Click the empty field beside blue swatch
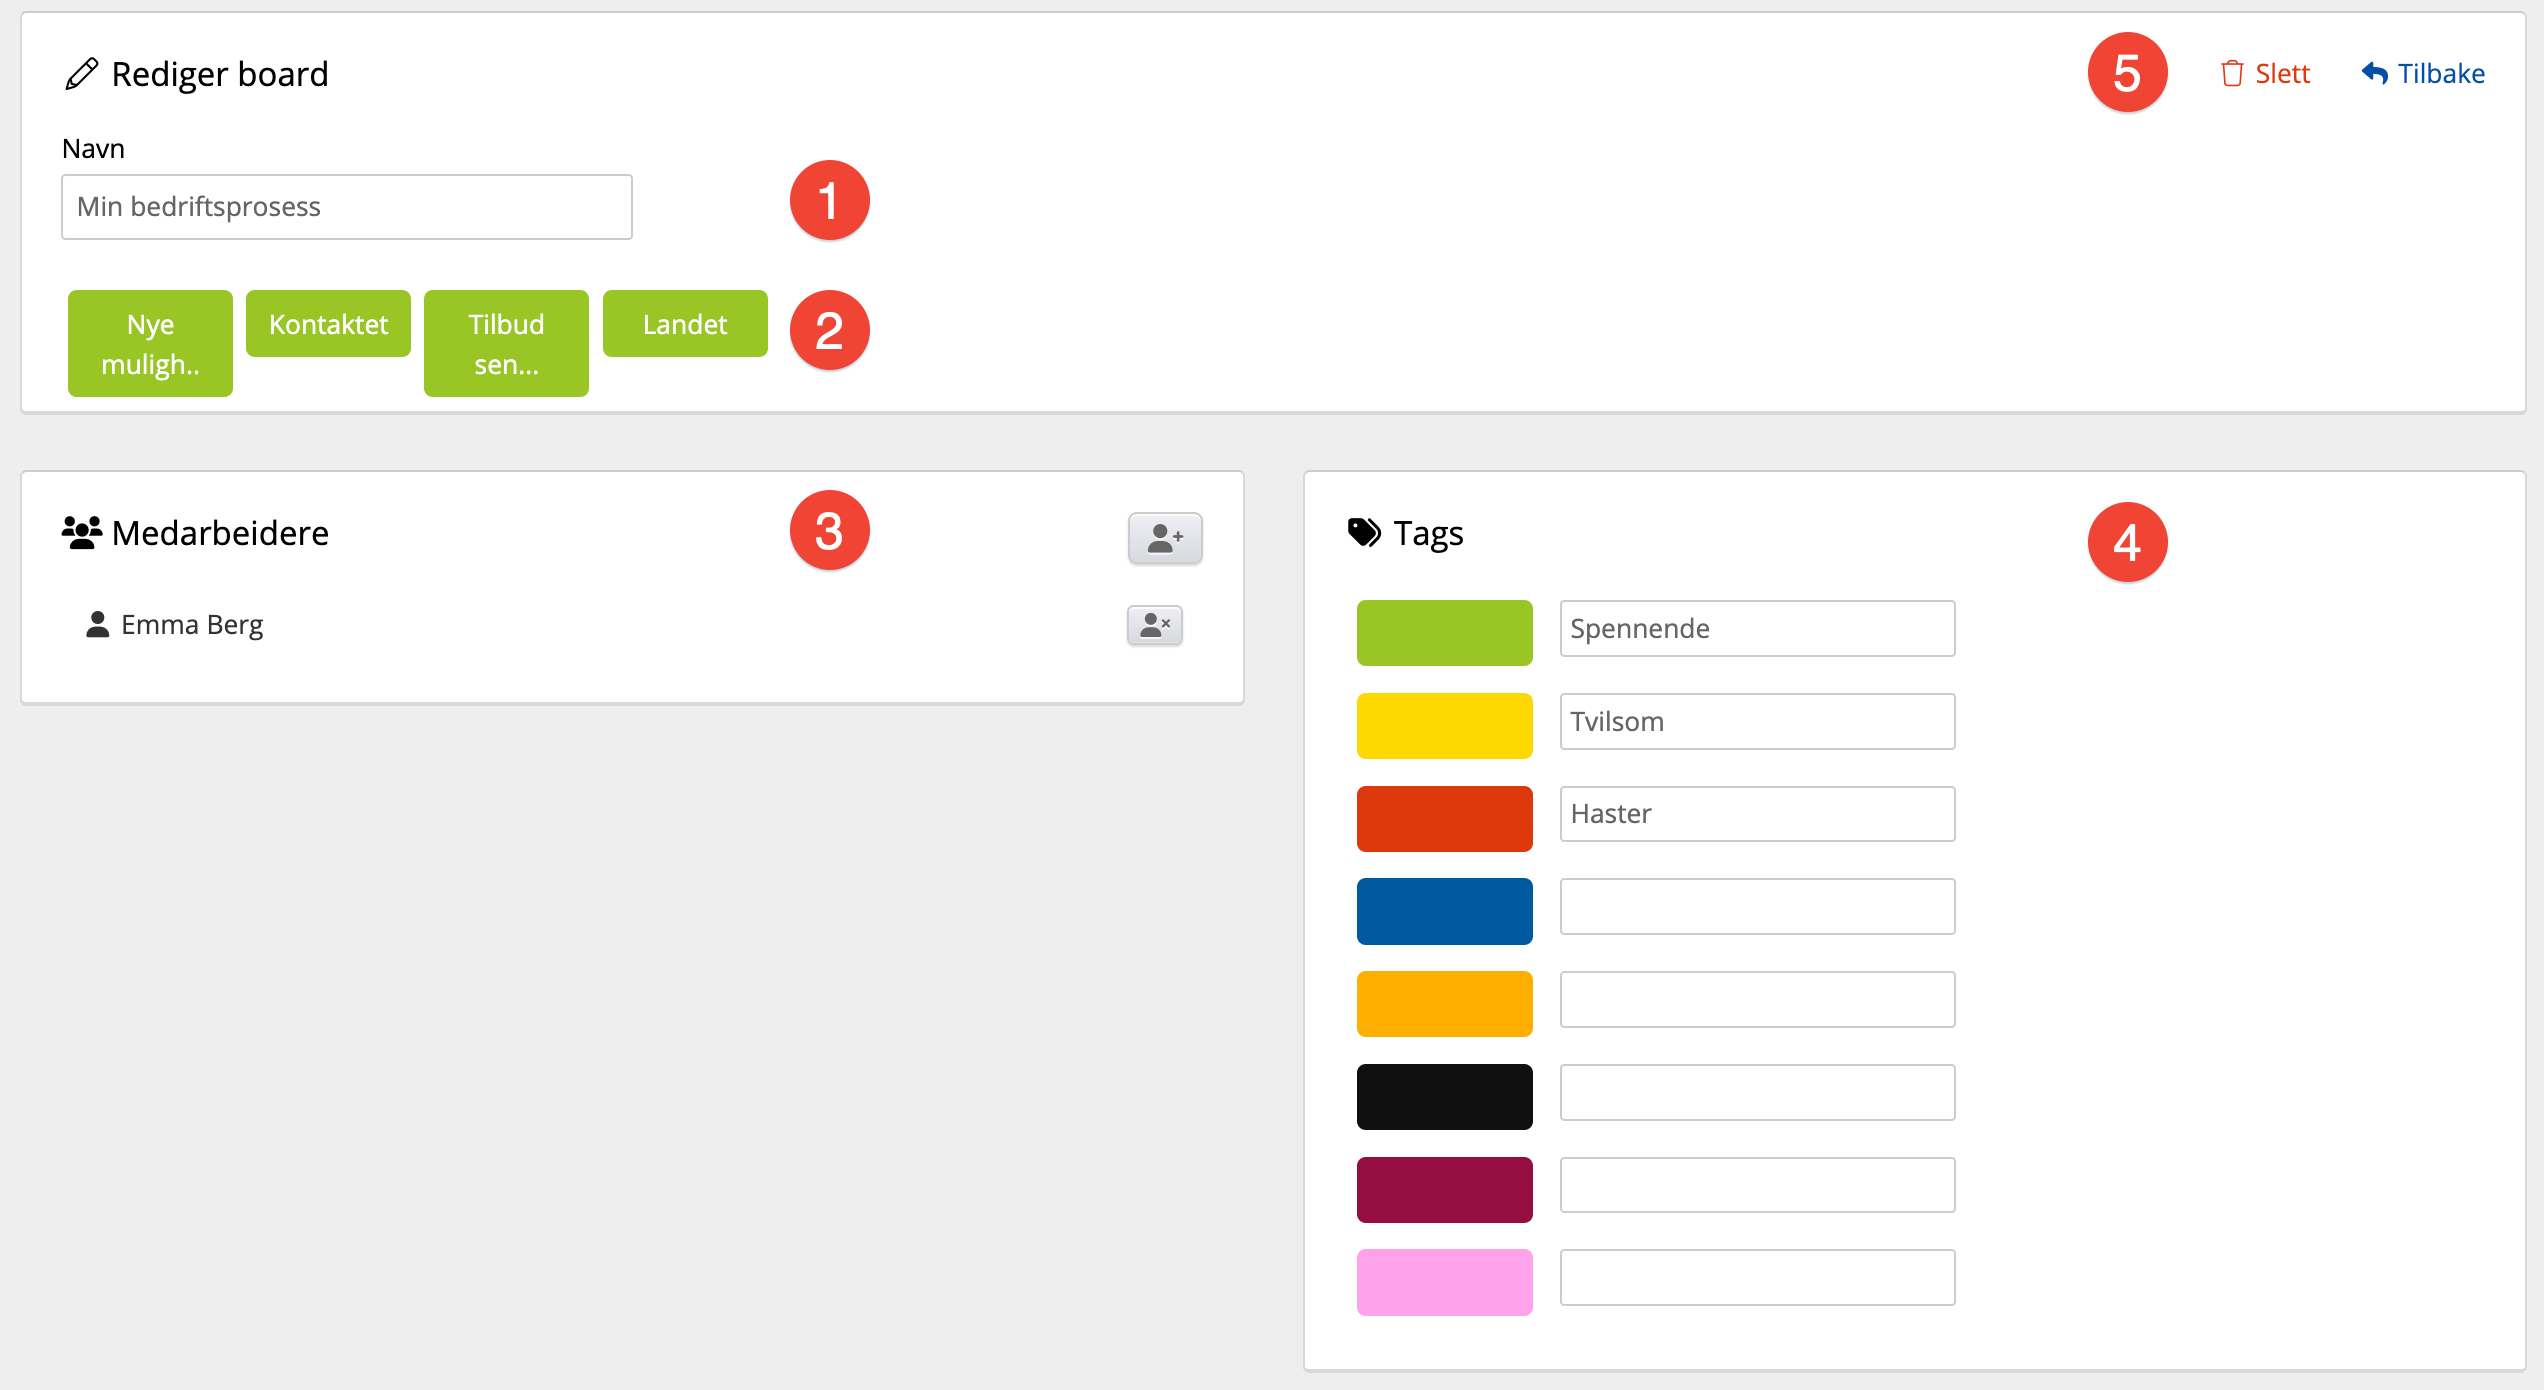 pos(1757,907)
